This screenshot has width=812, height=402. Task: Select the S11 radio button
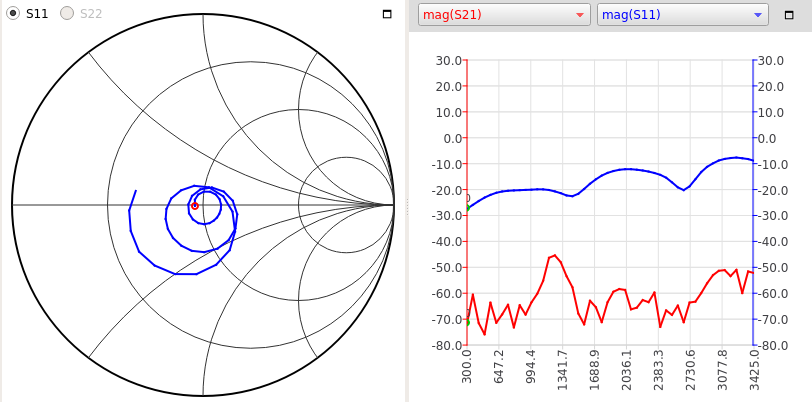coord(13,13)
